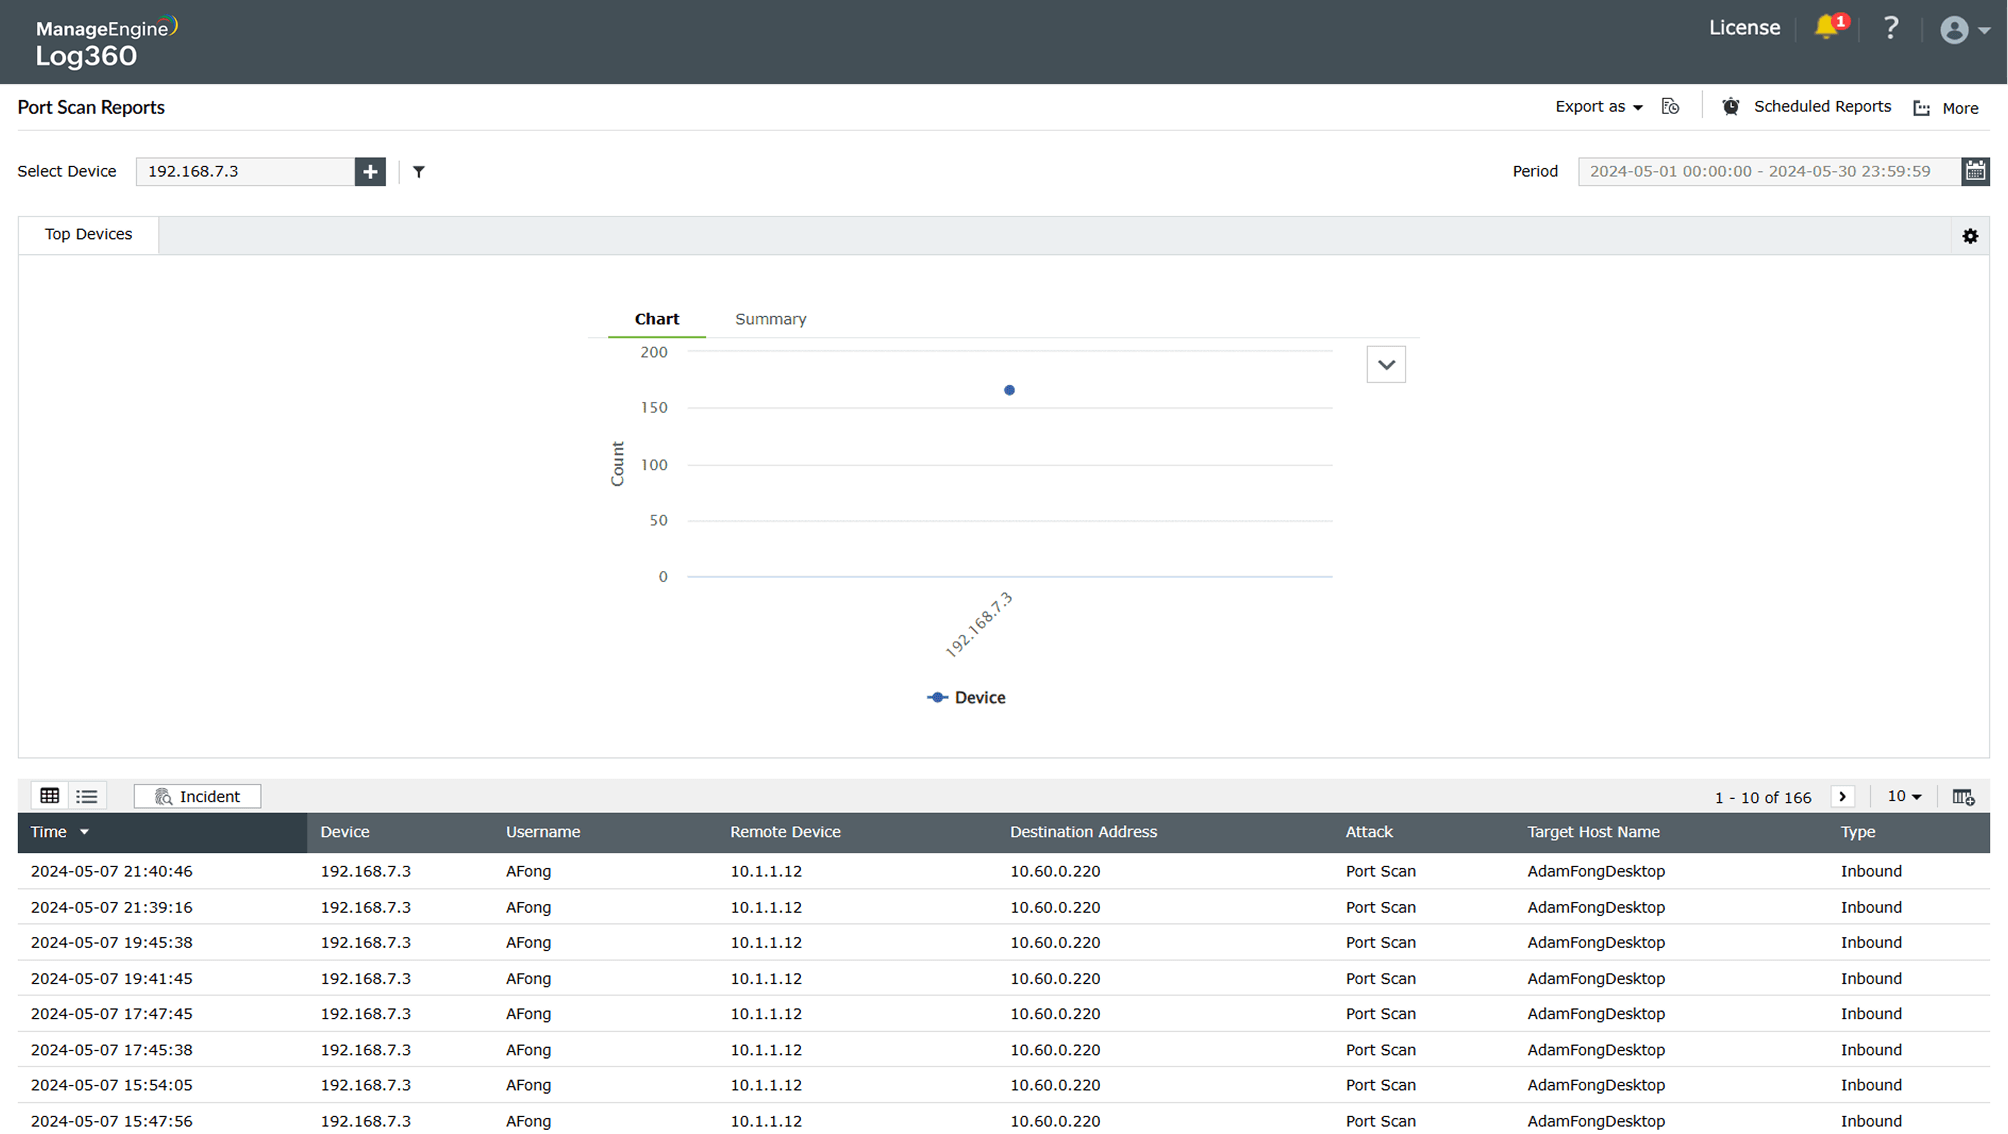Go to next page of results
2008x1134 pixels.
(1842, 797)
